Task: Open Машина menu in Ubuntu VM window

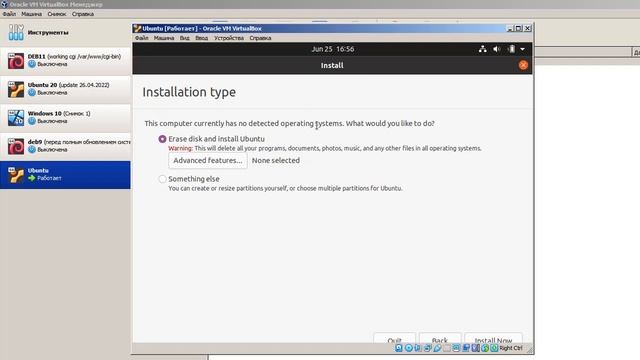Action: pyautogui.click(x=164, y=38)
